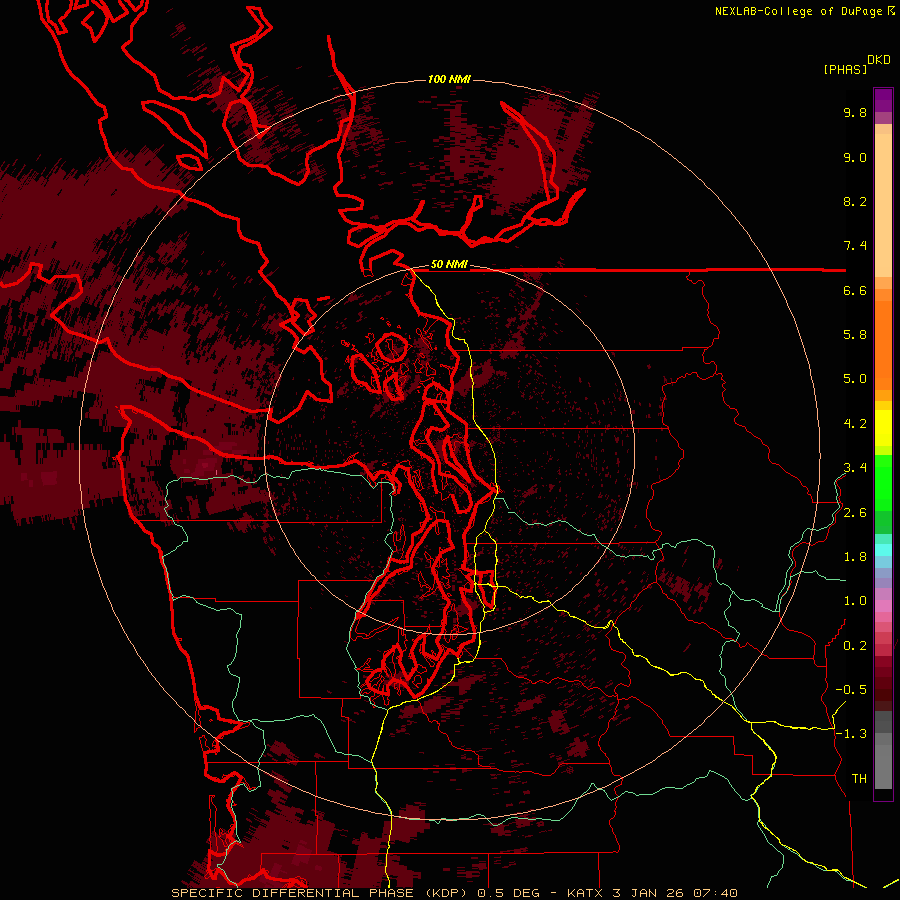Click the 5.0 value on the scale
The height and width of the screenshot is (900, 900).
tap(855, 379)
